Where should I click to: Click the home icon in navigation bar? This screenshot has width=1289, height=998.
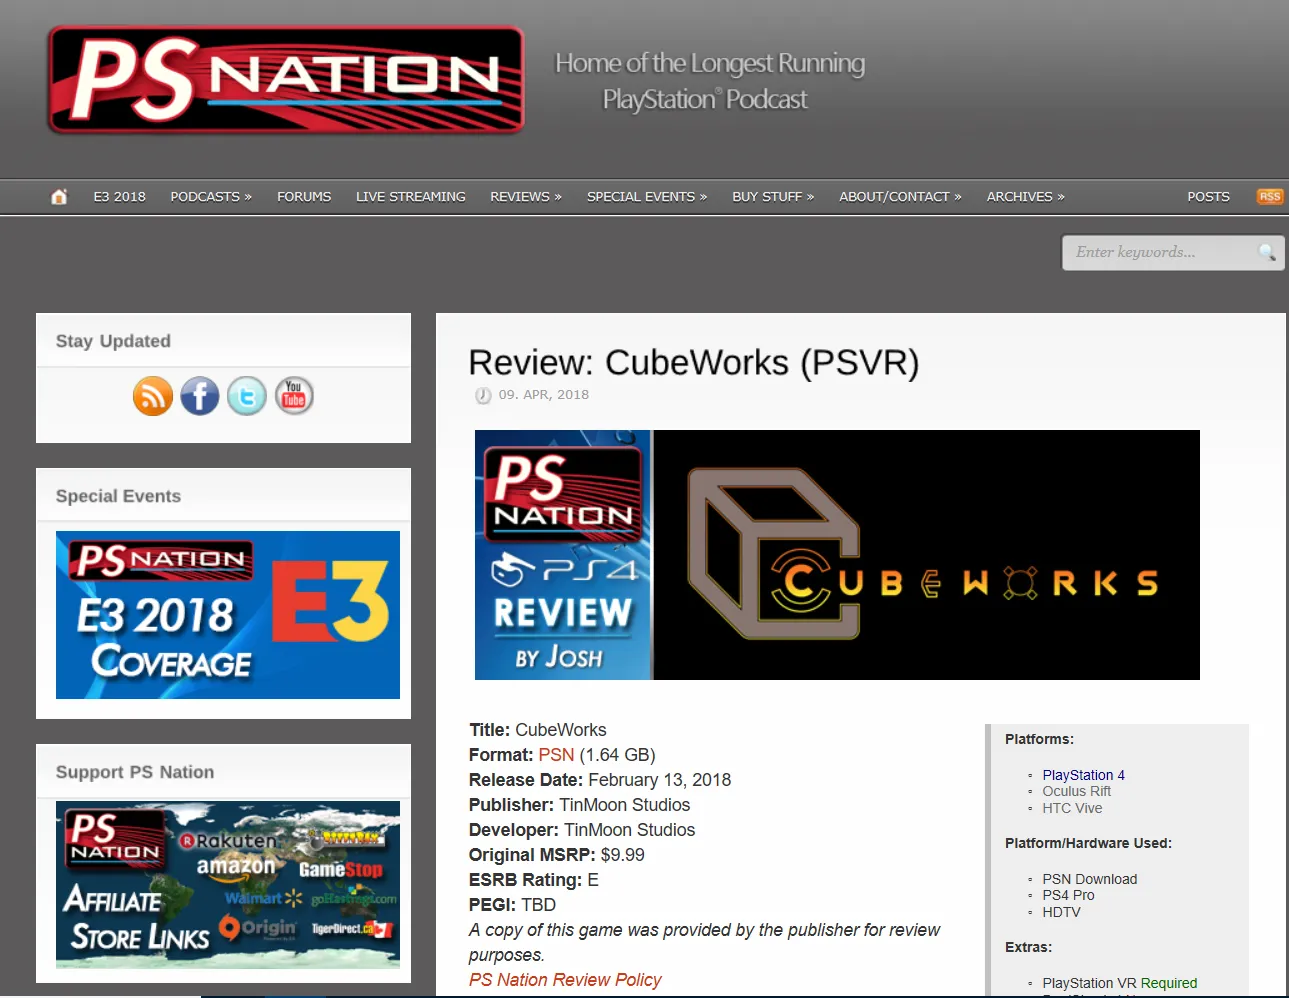point(59,197)
